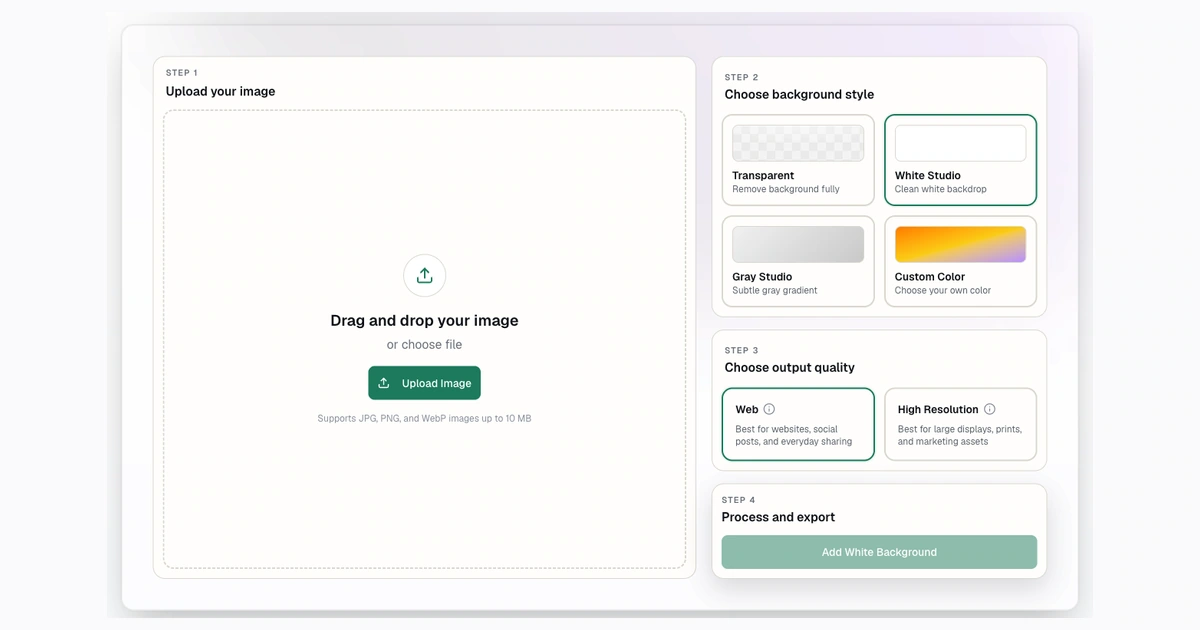Click the 'STEP 3' label
The image size is (1200, 630).
[x=742, y=350]
